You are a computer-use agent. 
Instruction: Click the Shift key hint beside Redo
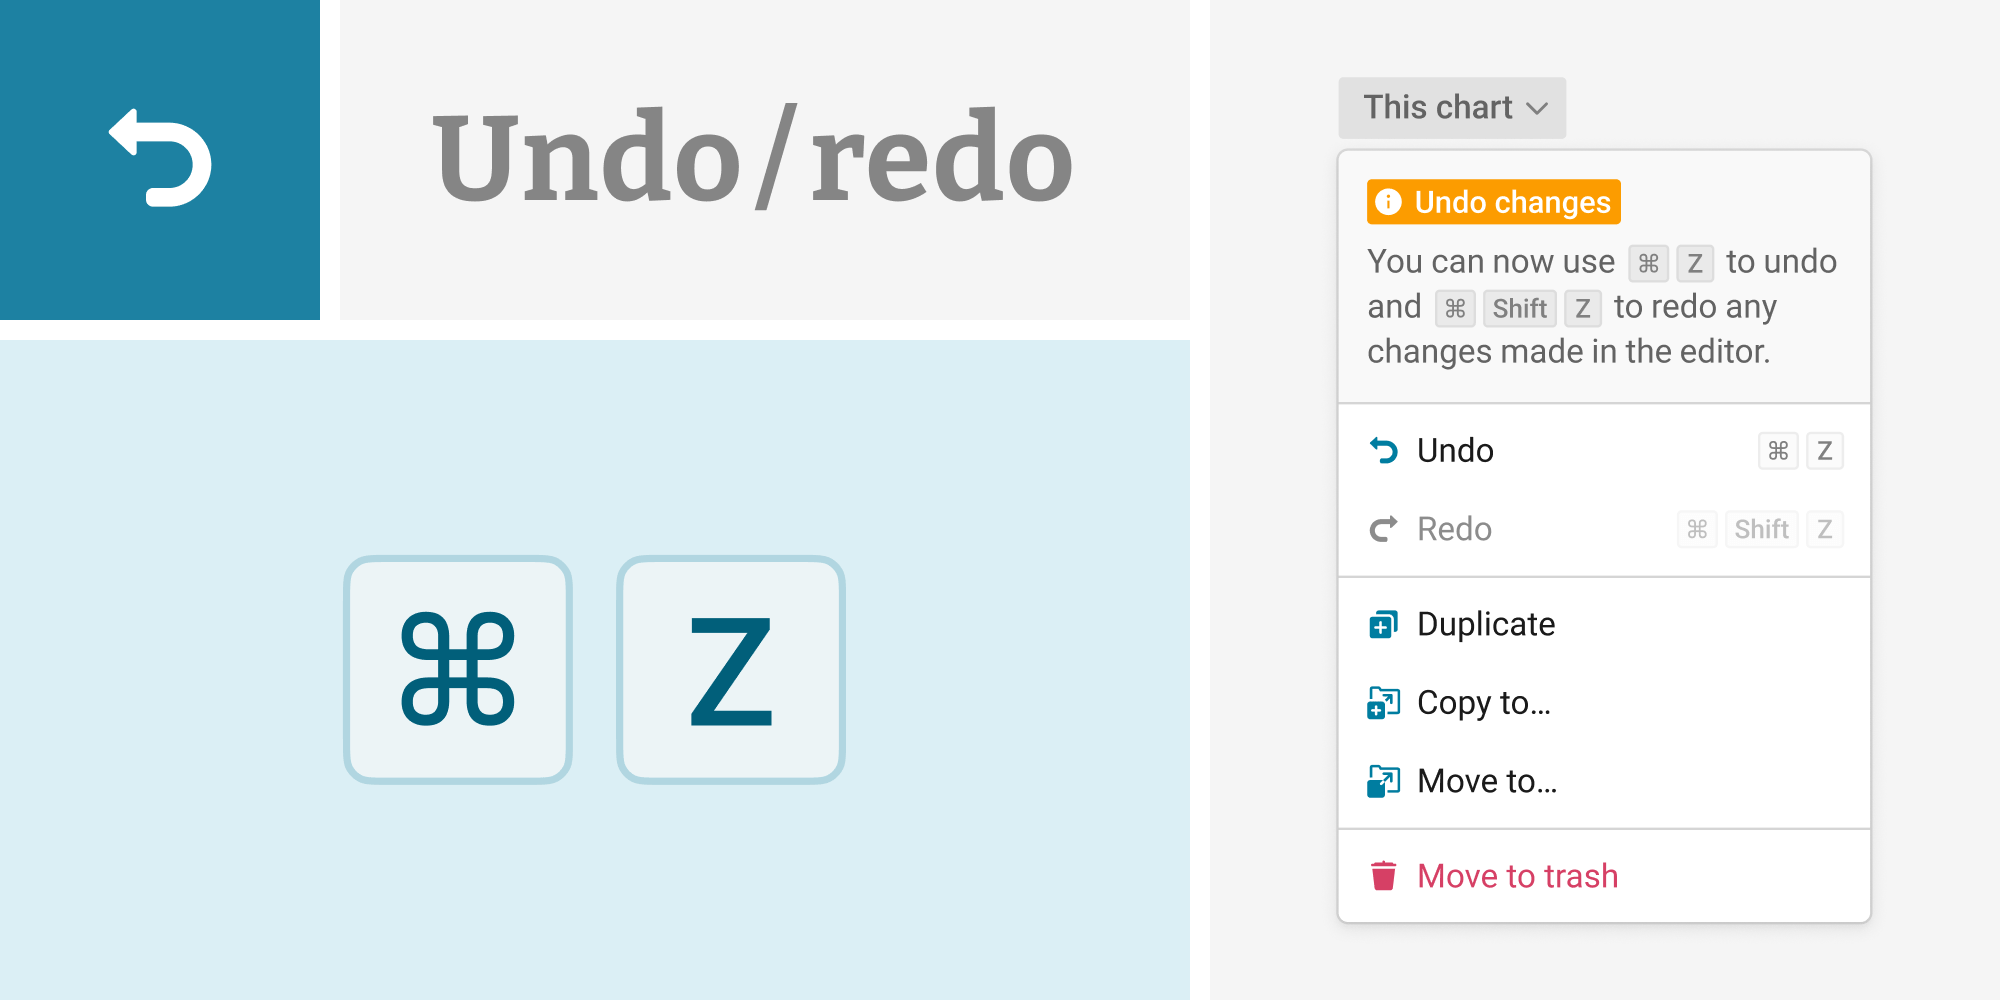tap(1761, 529)
